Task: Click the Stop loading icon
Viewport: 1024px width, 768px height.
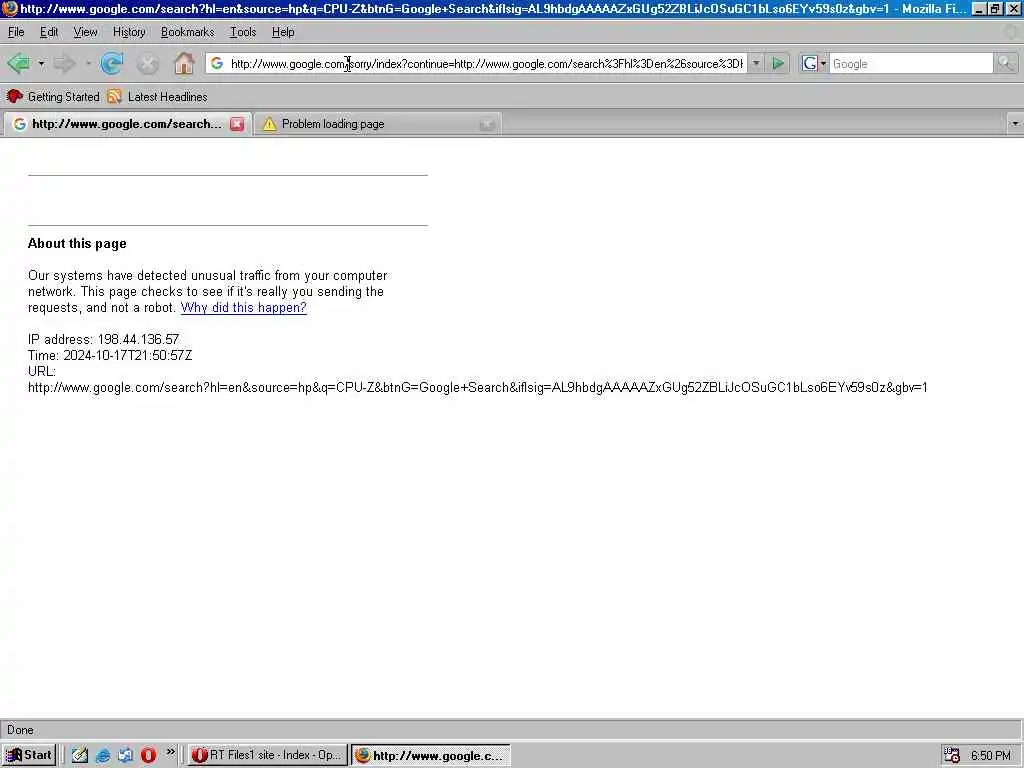Action: tap(148, 63)
